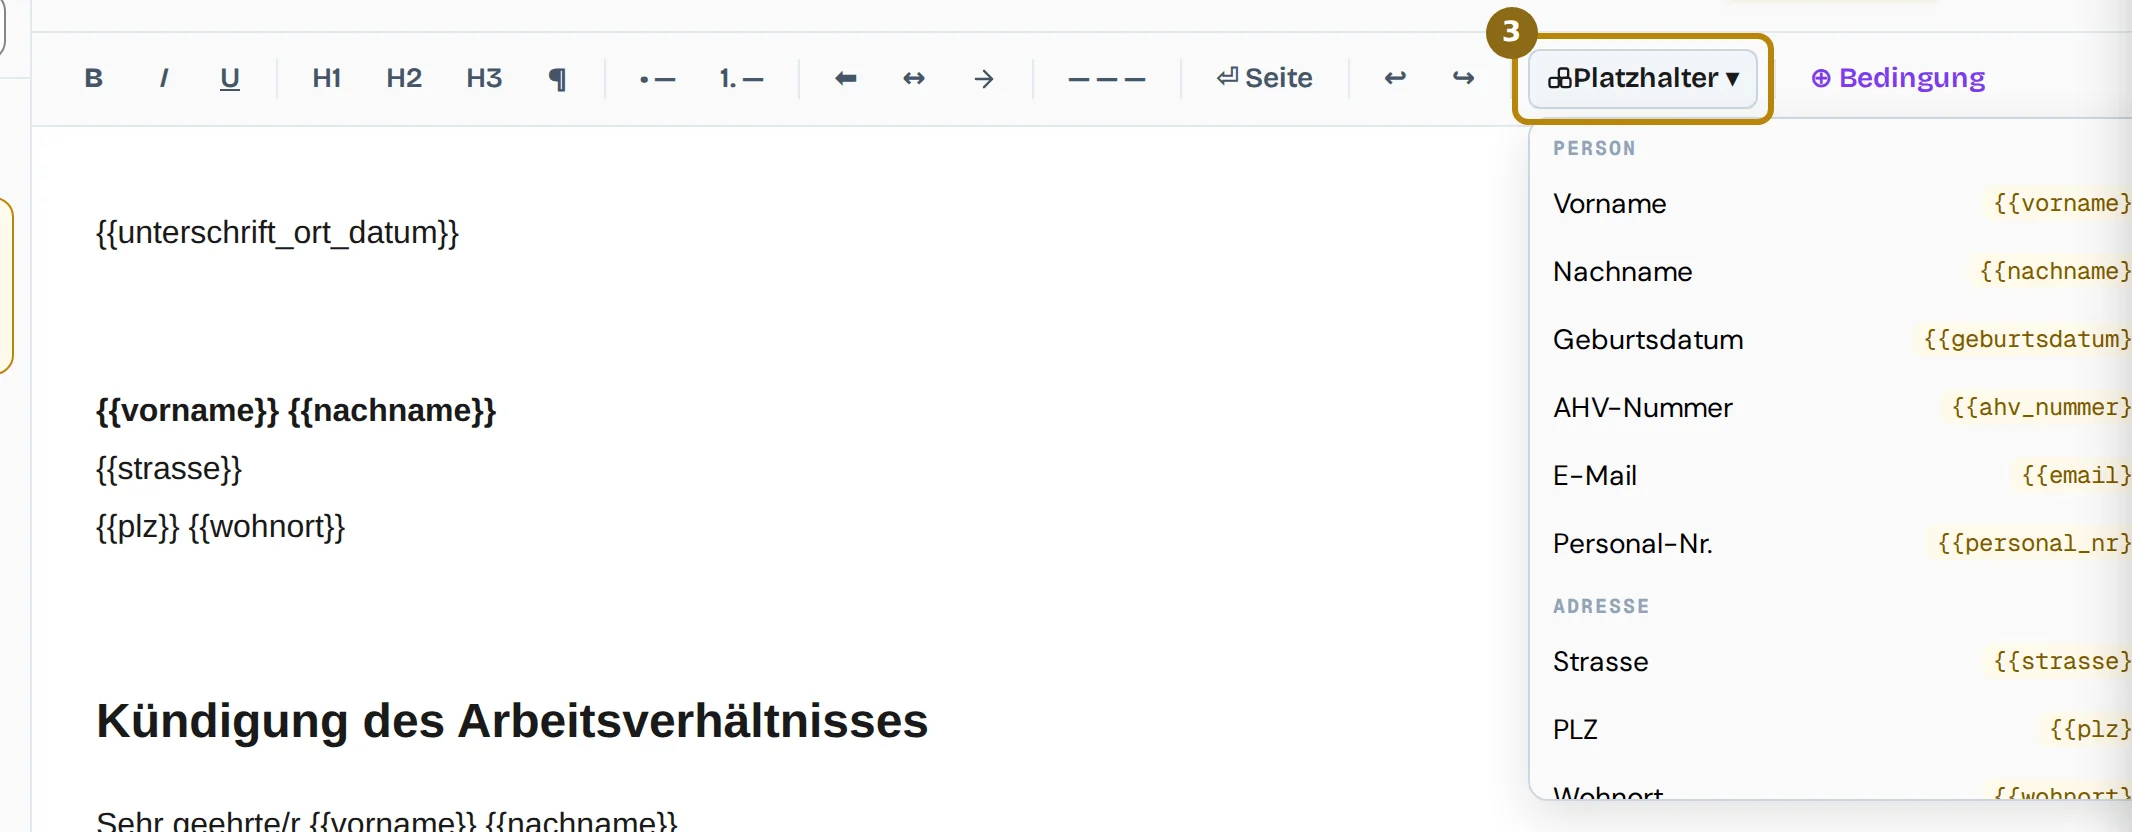Insert a bulleted list

pos(658,78)
